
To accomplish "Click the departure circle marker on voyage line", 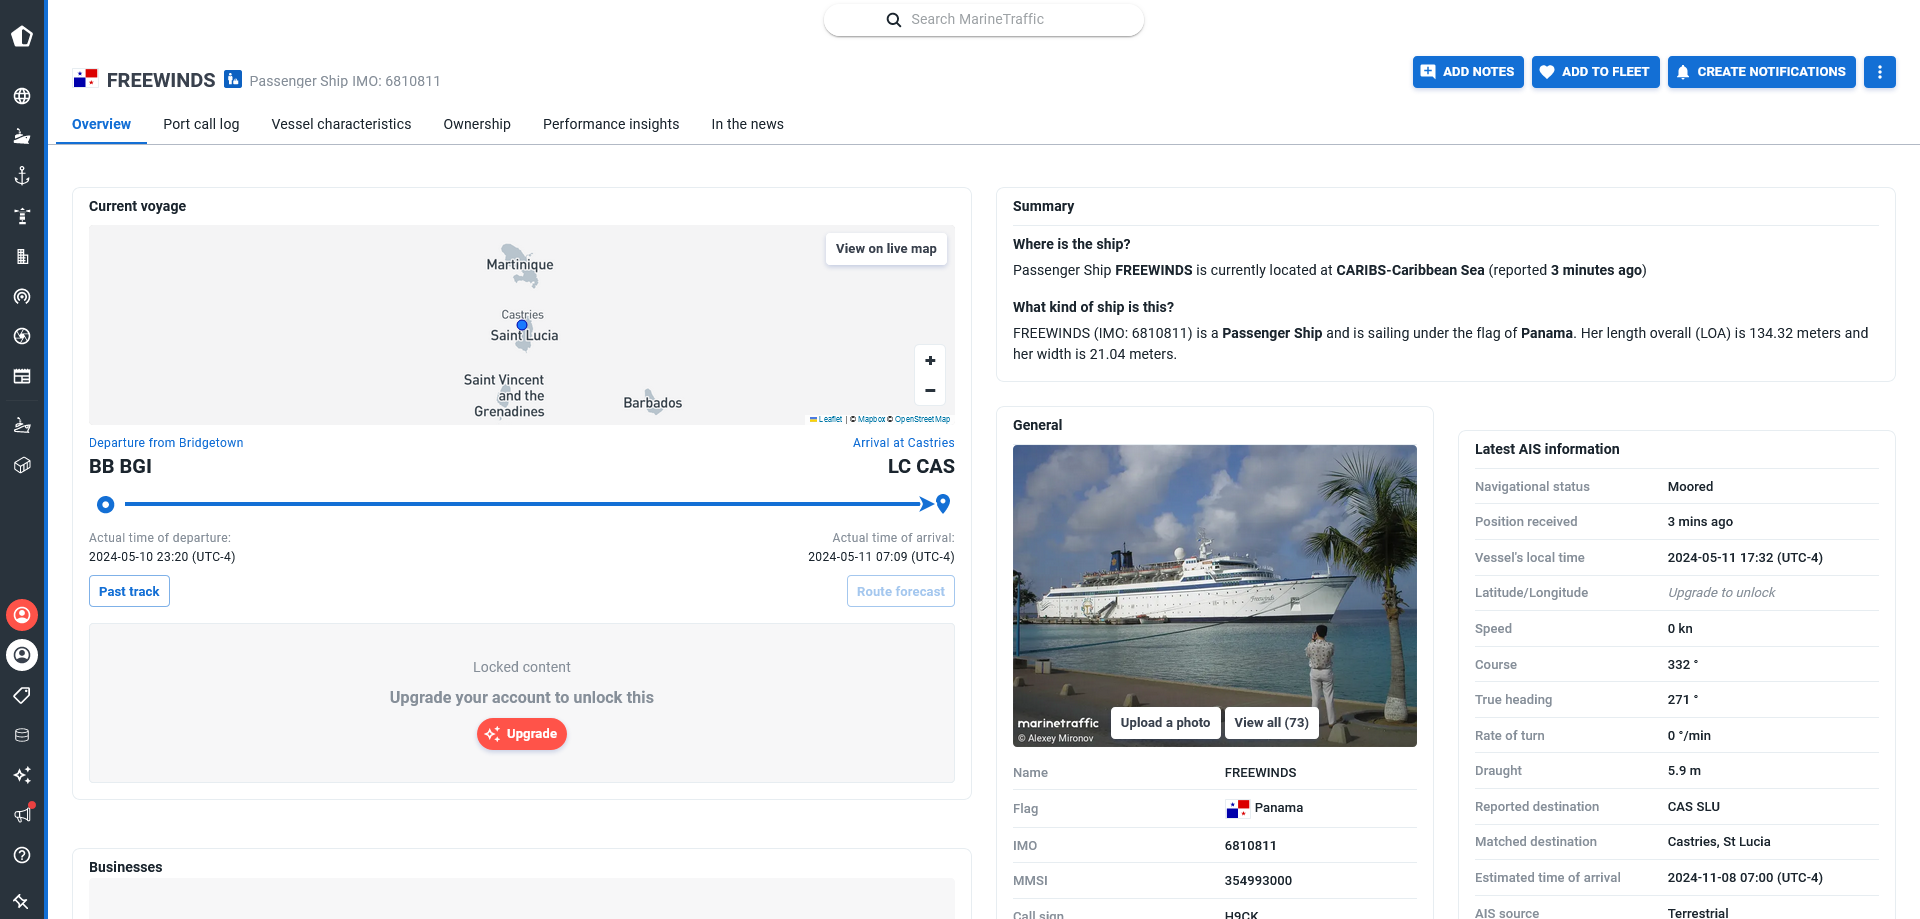I will pyautogui.click(x=105, y=504).
